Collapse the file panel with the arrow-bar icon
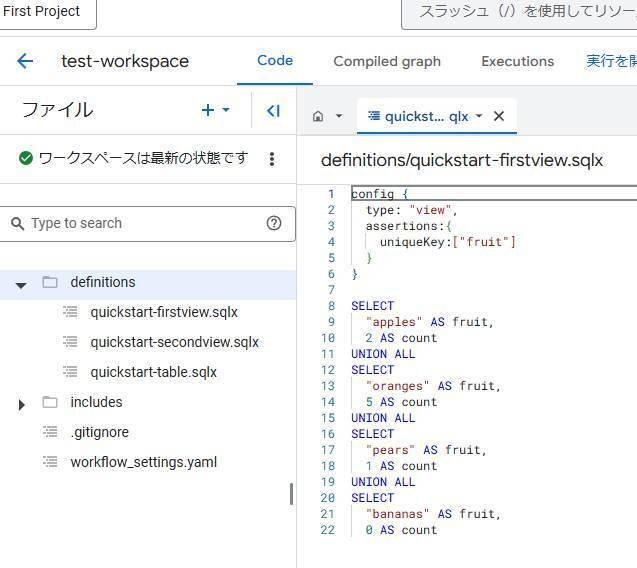Viewport: 637px width, 568px height. pyautogui.click(x=273, y=111)
